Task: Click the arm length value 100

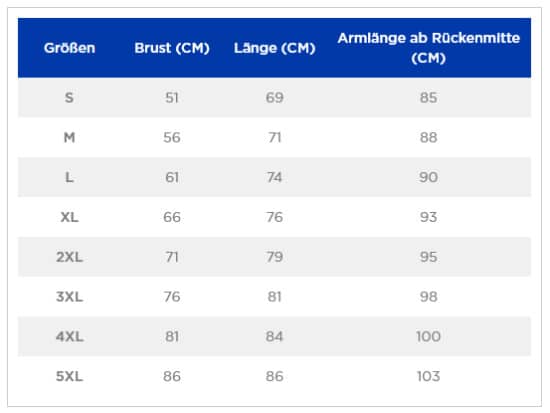Action: (x=429, y=337)
